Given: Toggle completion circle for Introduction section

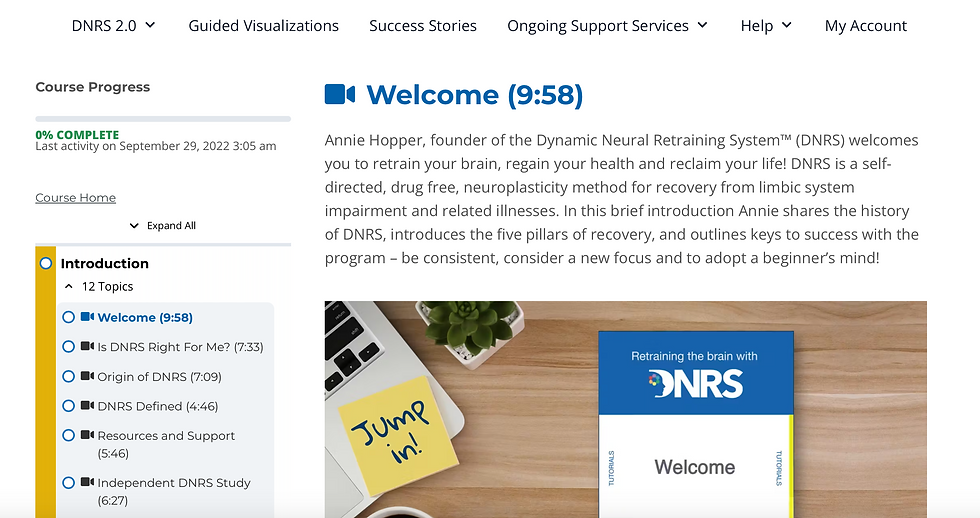Looking at the screenshot, I should [46, 263].
